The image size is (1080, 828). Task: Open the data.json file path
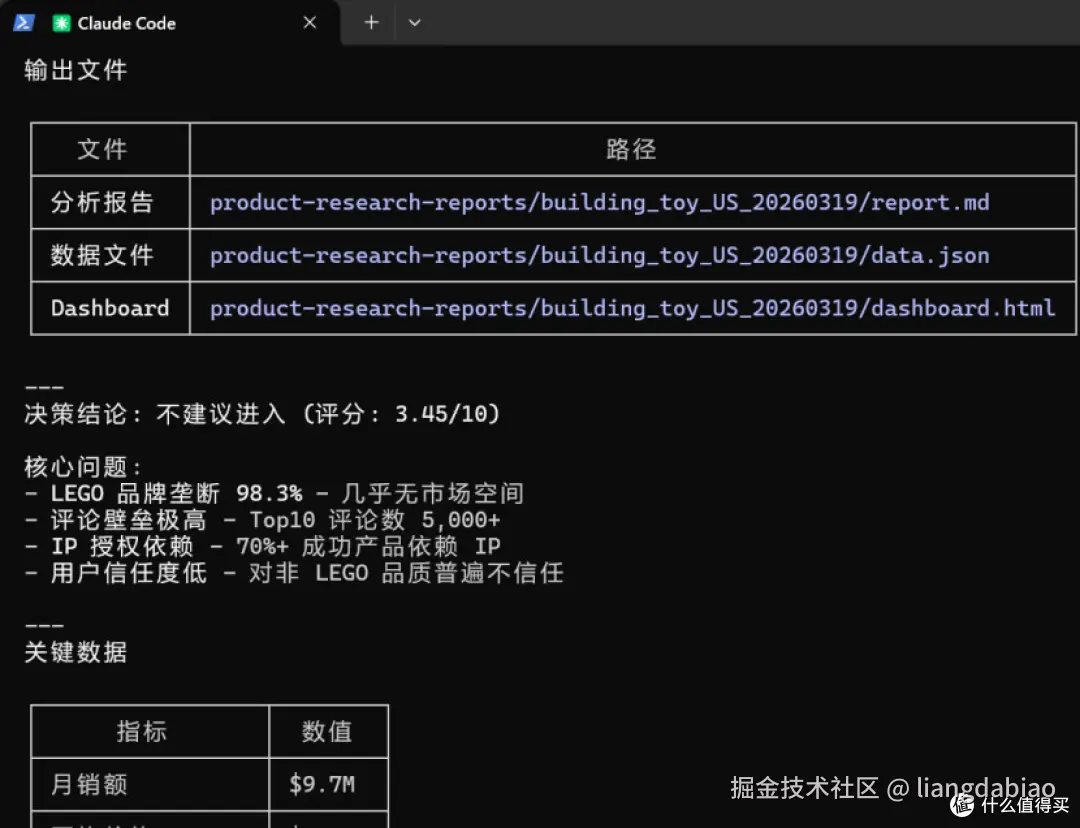[599, 256]
